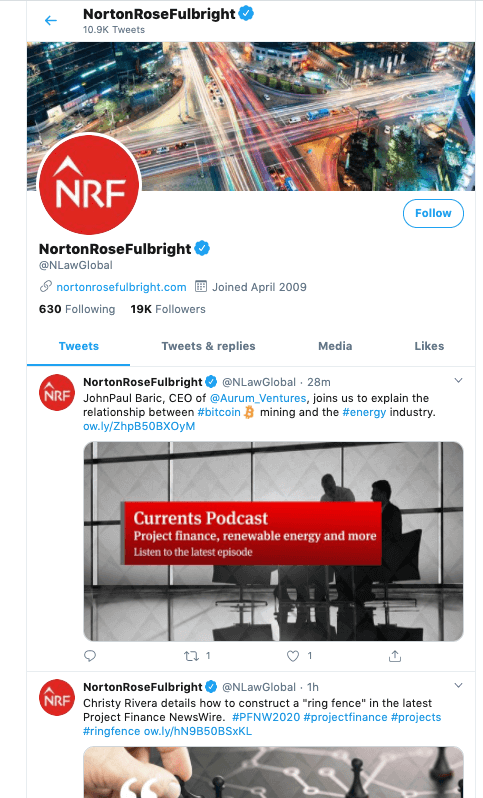Retweet the Currents Podcast tweet
This screenshot has width=483, height=798.
tap(191, 656)
